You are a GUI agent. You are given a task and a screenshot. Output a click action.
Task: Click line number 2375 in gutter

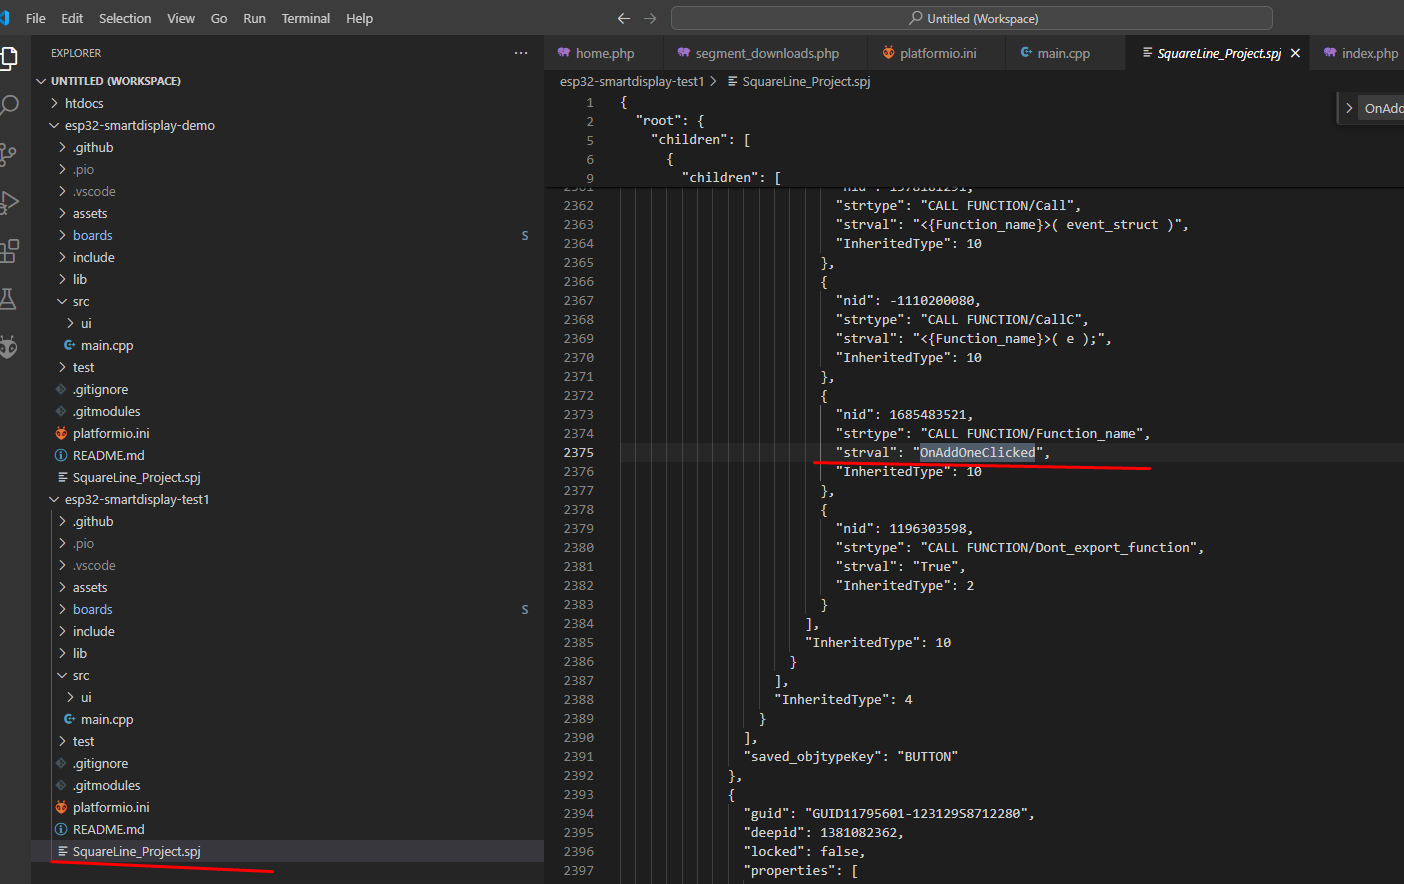click(x=578, y=452)
